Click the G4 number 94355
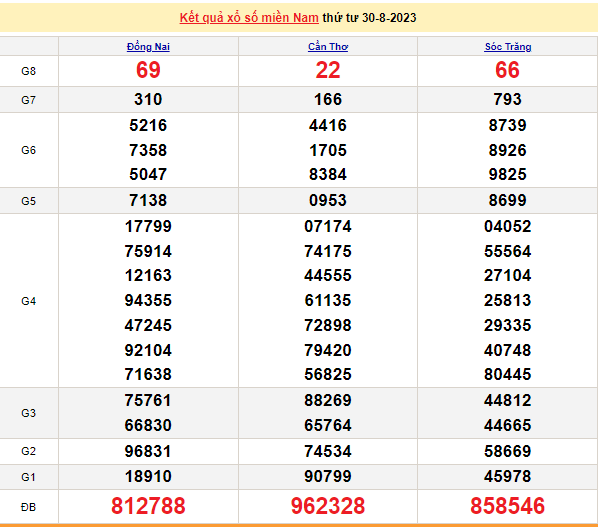Image resolution: width=611 pixels, height=527 pixels. (148, 300)
